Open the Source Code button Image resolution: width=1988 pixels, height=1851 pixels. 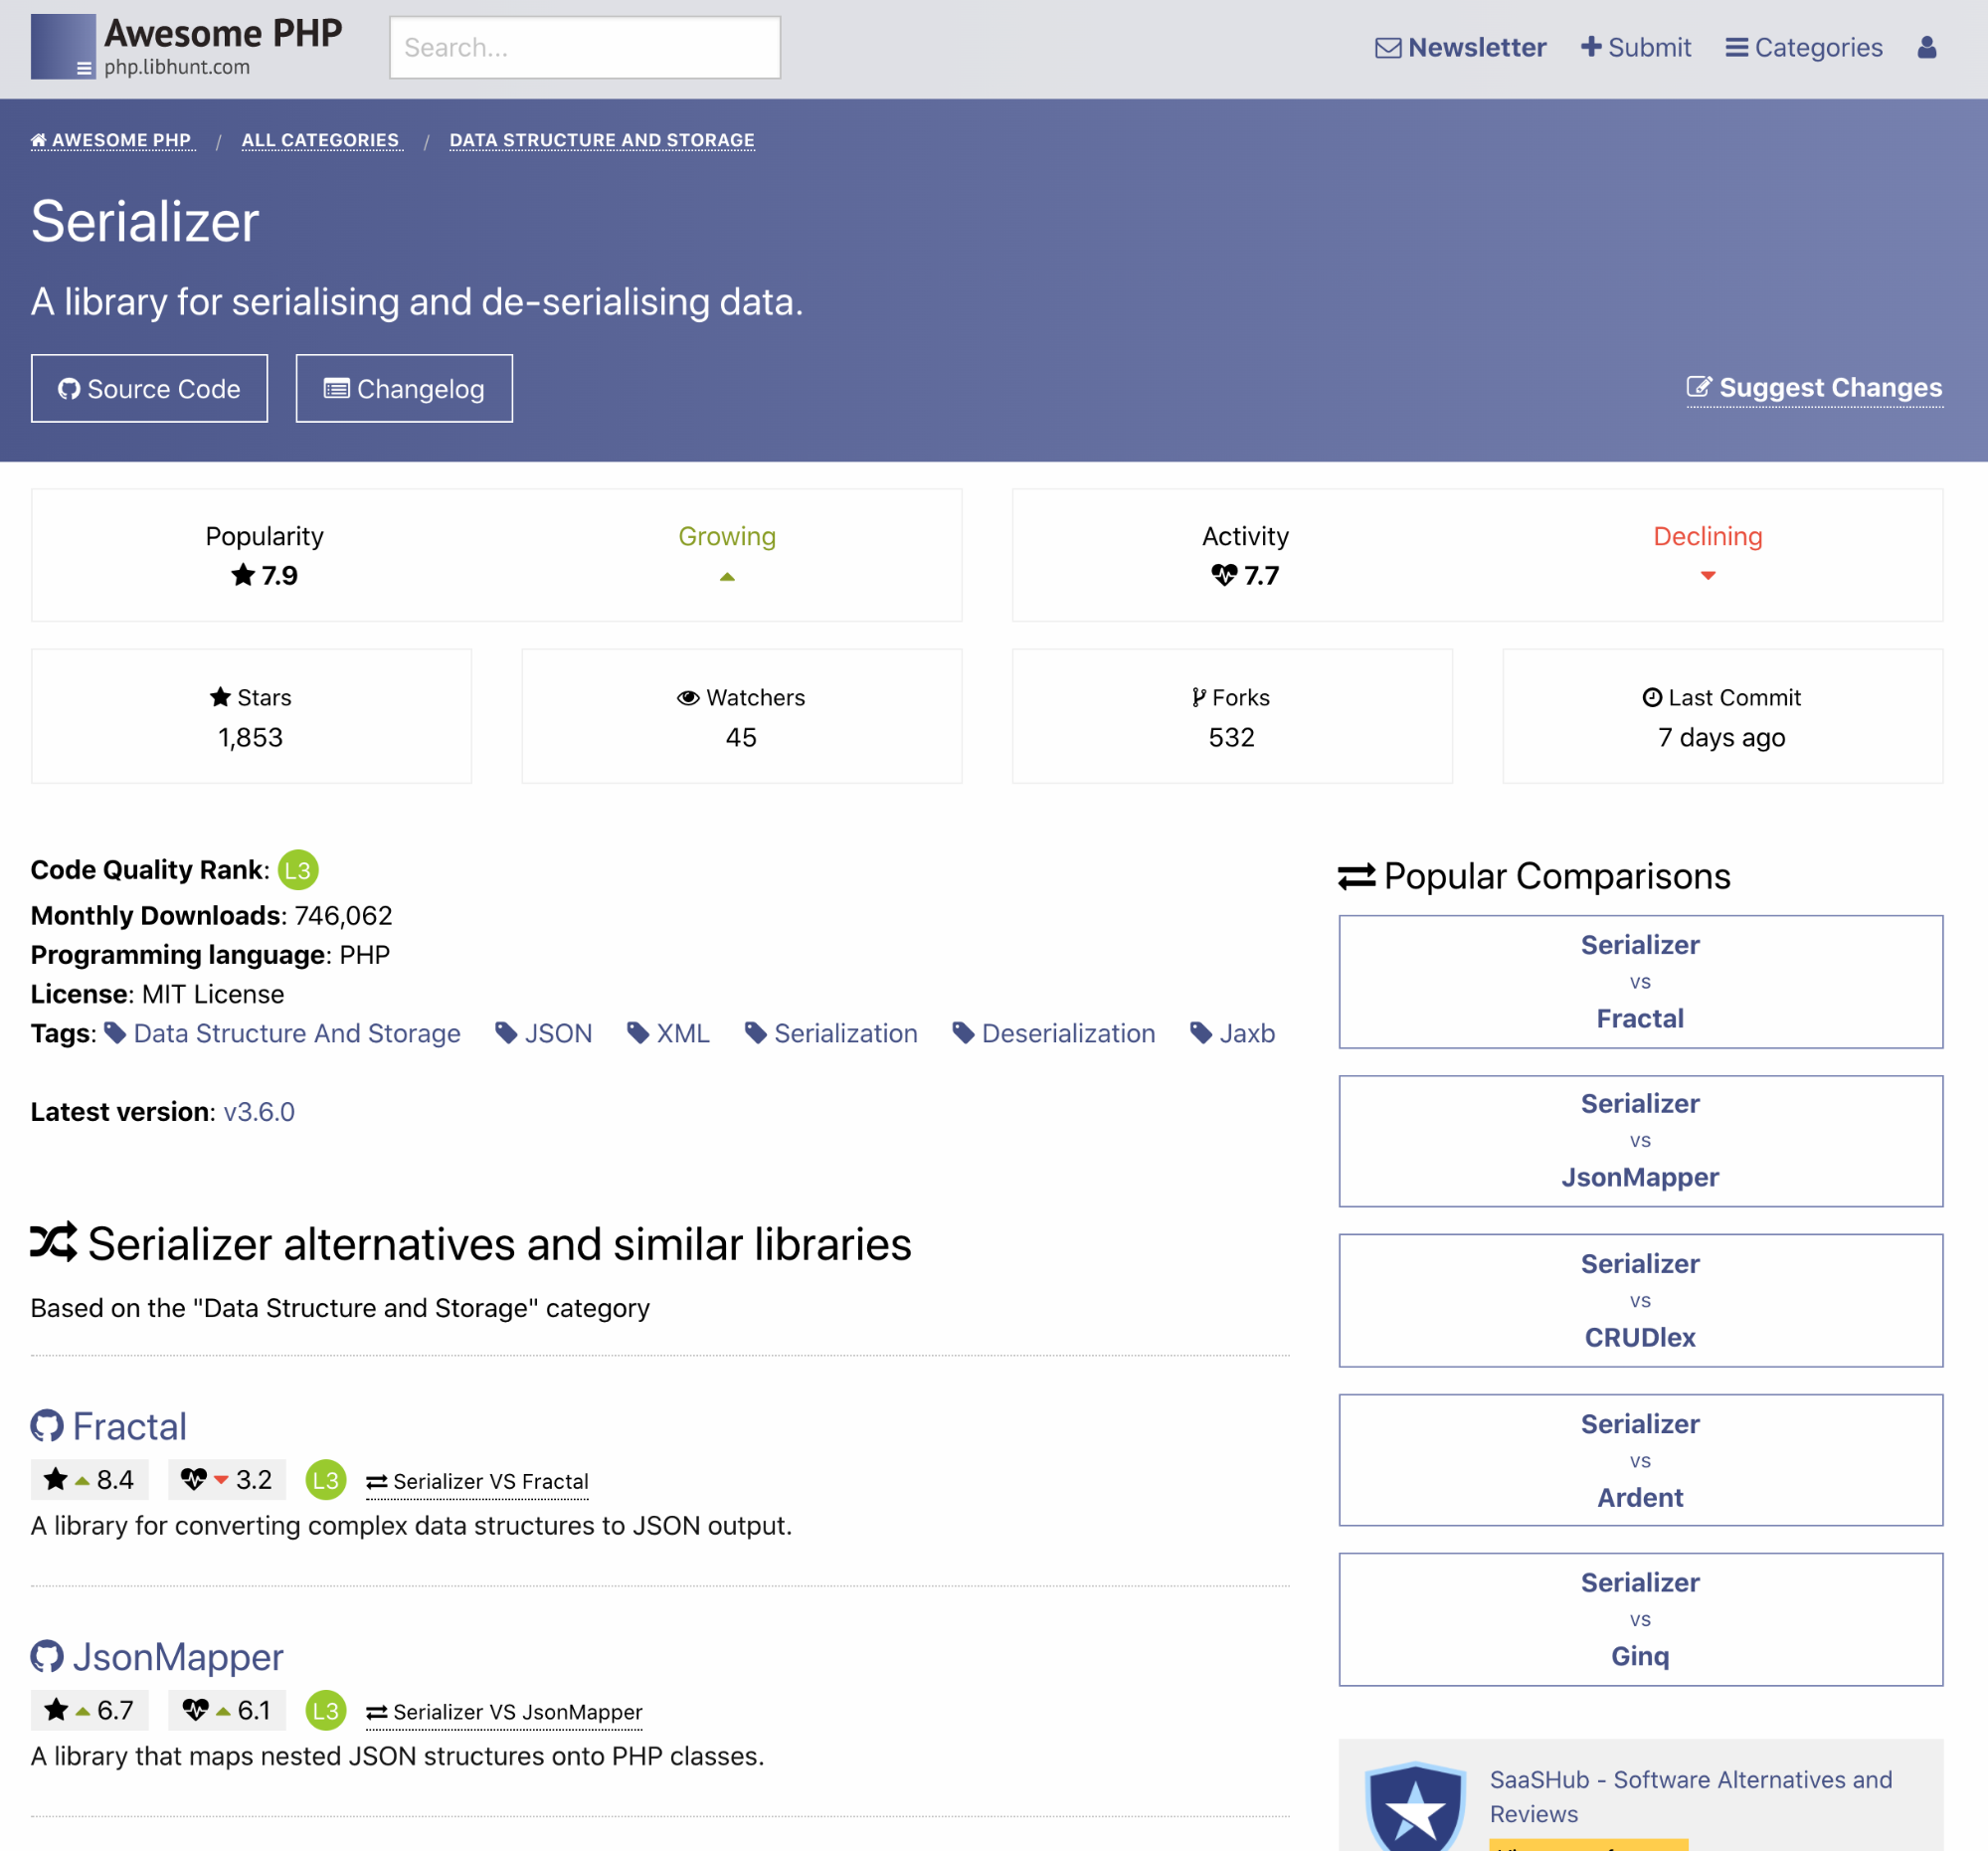click(149, 388)
